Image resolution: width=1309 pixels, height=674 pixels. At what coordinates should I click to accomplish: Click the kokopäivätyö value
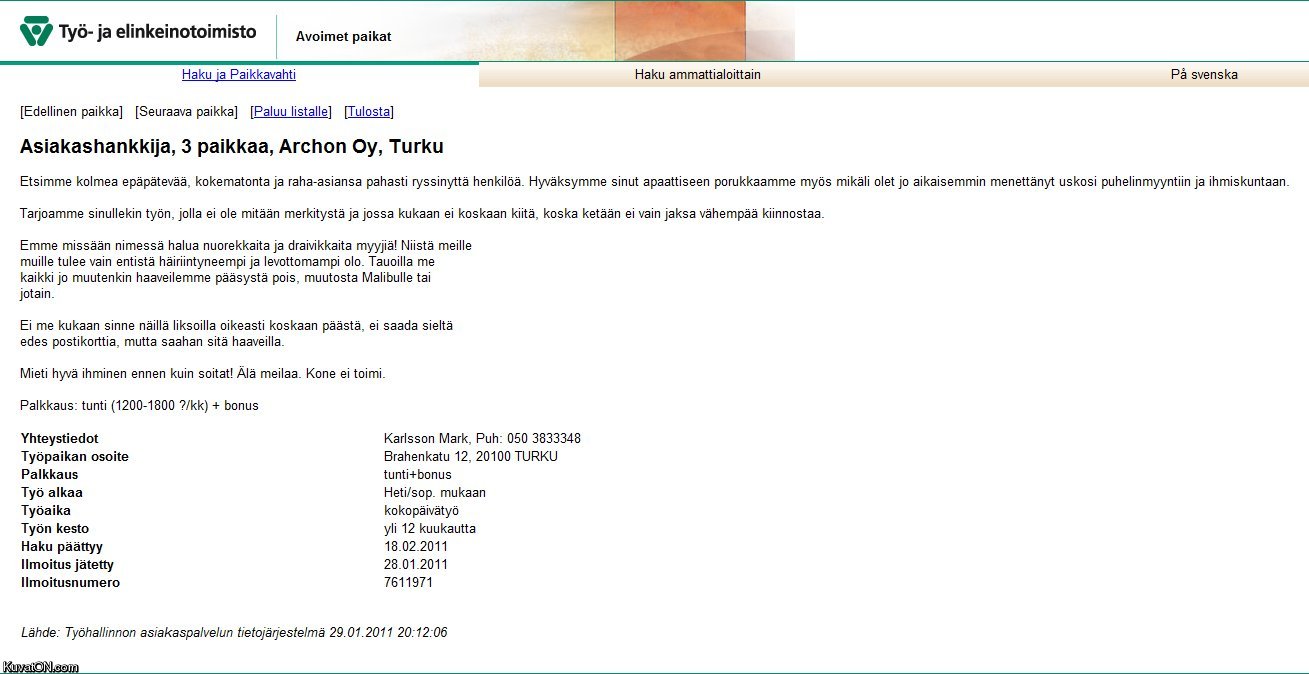tap(421, 511)
